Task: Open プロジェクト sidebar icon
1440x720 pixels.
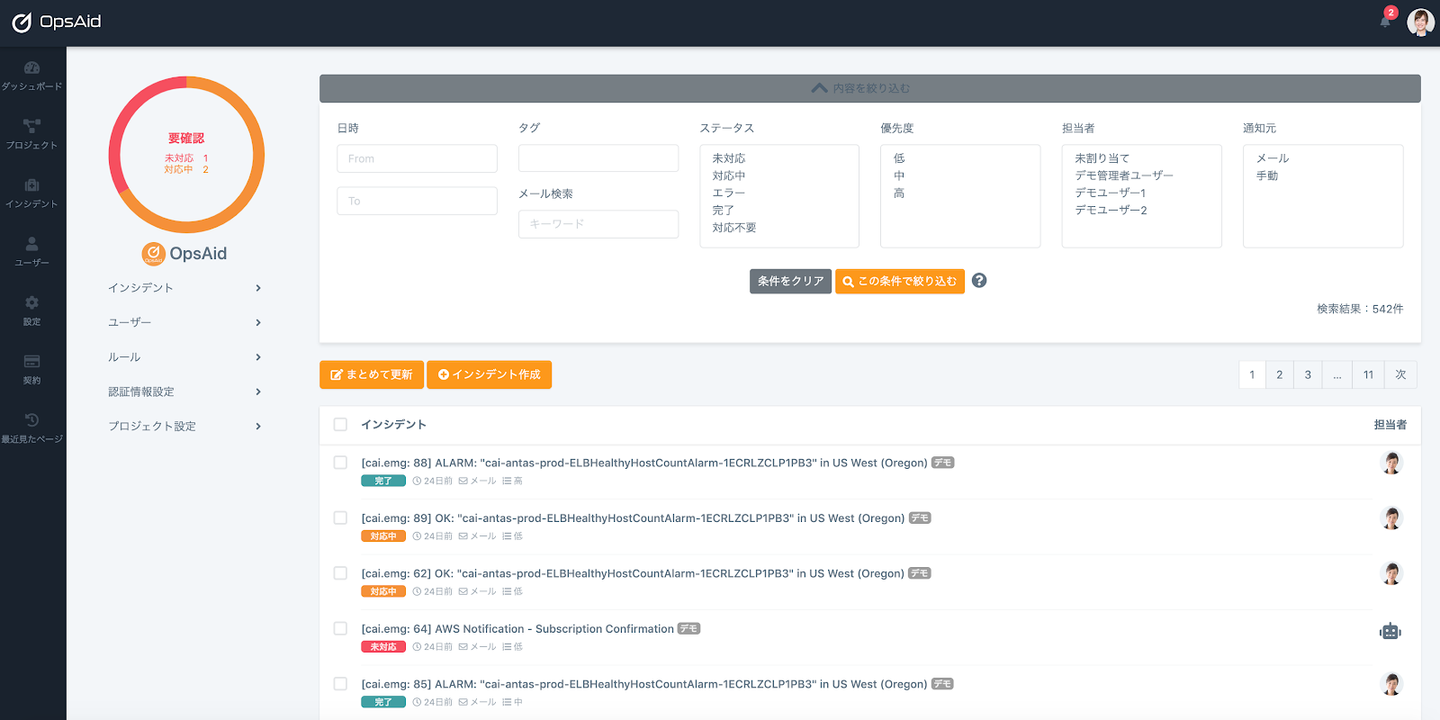Action: (x=32, y=135)
